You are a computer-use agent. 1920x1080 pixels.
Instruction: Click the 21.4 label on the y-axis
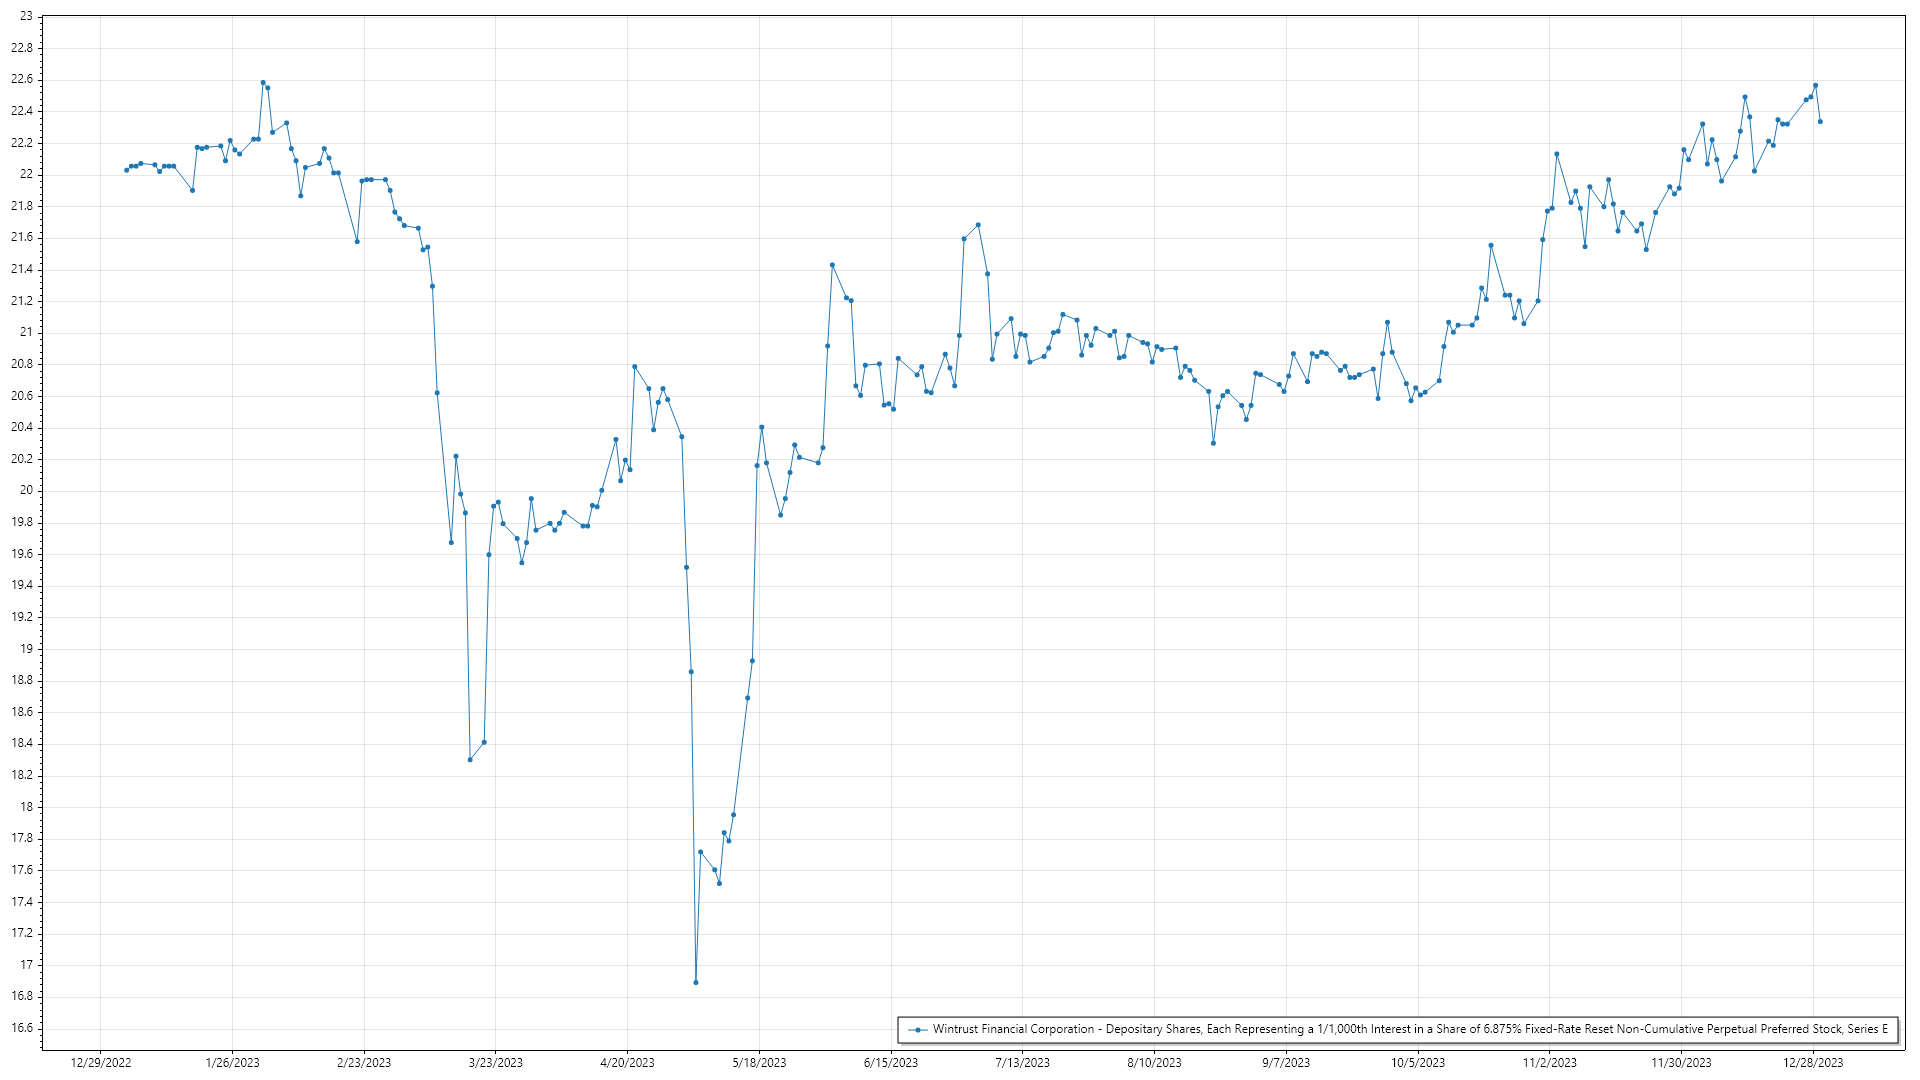pyautogui.click(x=21, y=269)
